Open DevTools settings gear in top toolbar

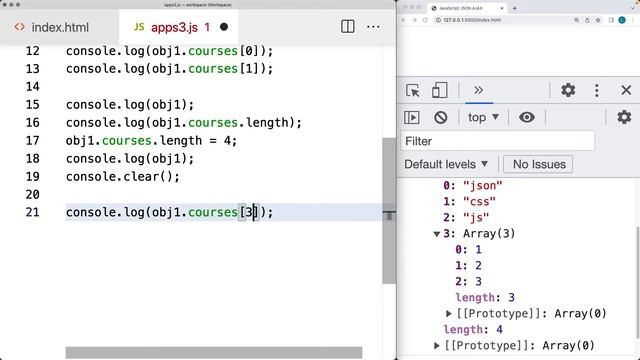click(x=568, y=90)
